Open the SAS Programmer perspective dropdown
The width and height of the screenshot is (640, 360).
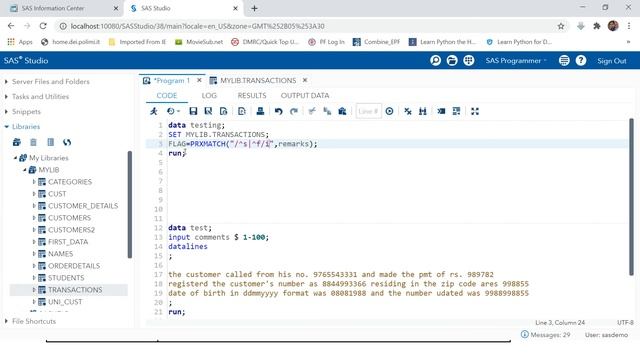pyautogui.click(x=516, y=60)
